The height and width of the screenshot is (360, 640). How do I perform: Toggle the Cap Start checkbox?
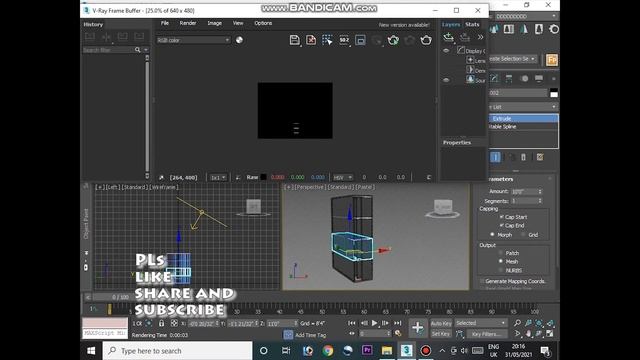(502, 217)
